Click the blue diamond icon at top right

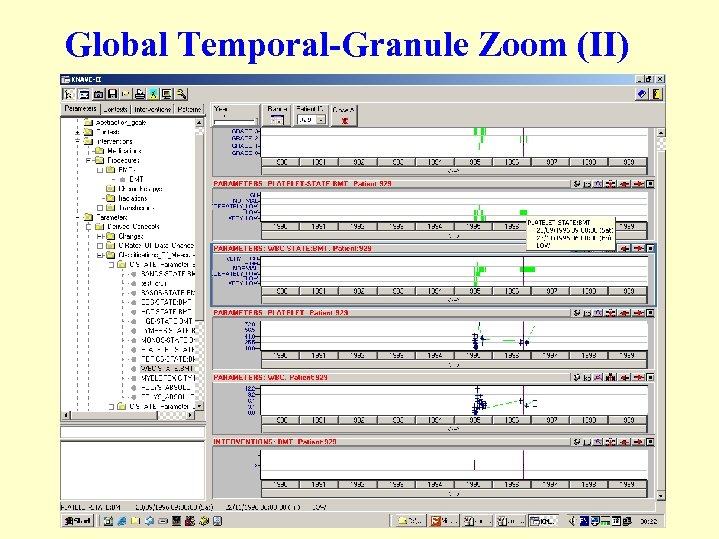pyautogui.click(x=642, y=94)
